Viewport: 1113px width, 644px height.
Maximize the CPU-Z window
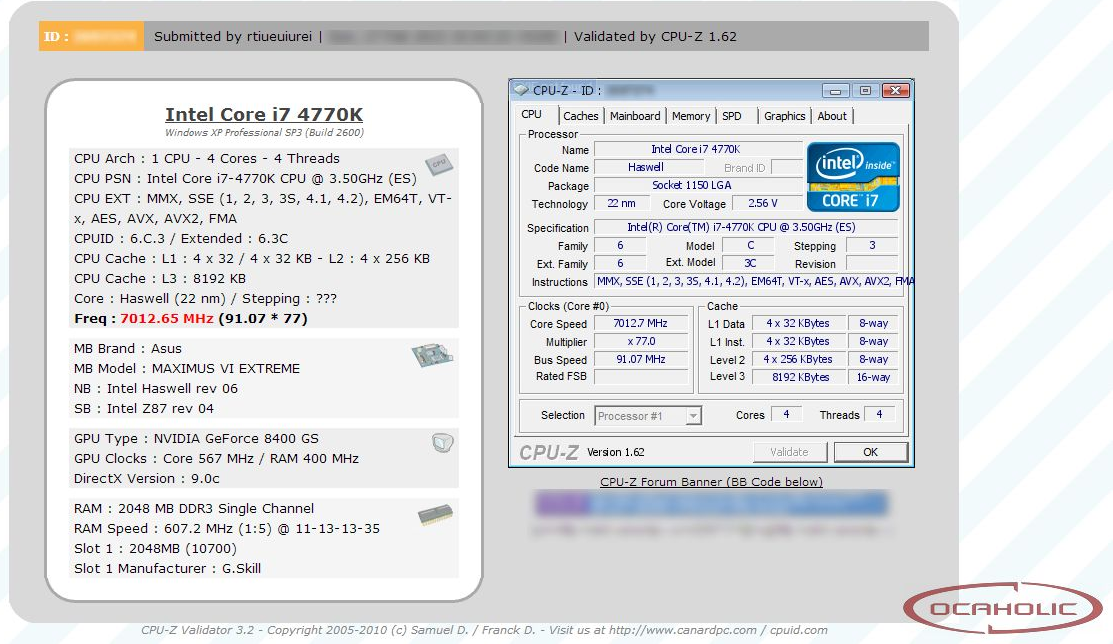865,91
